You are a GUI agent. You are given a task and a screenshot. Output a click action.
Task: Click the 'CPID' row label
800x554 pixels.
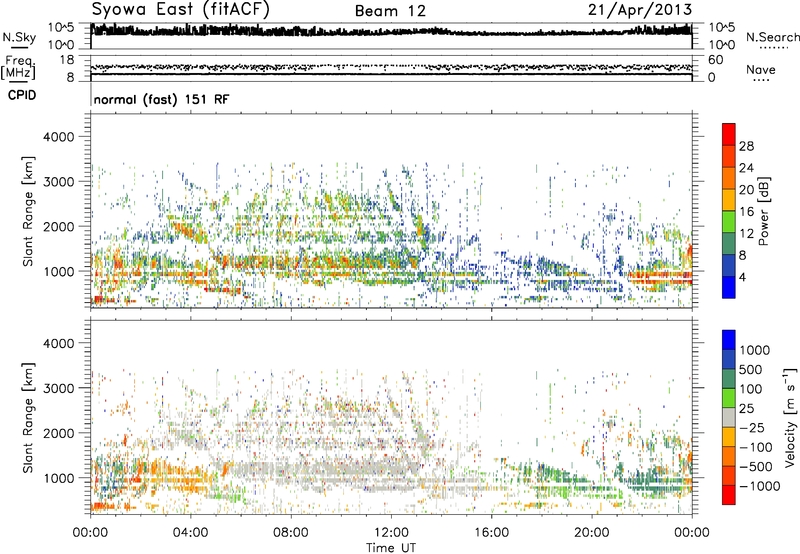(x=22, y=95)
